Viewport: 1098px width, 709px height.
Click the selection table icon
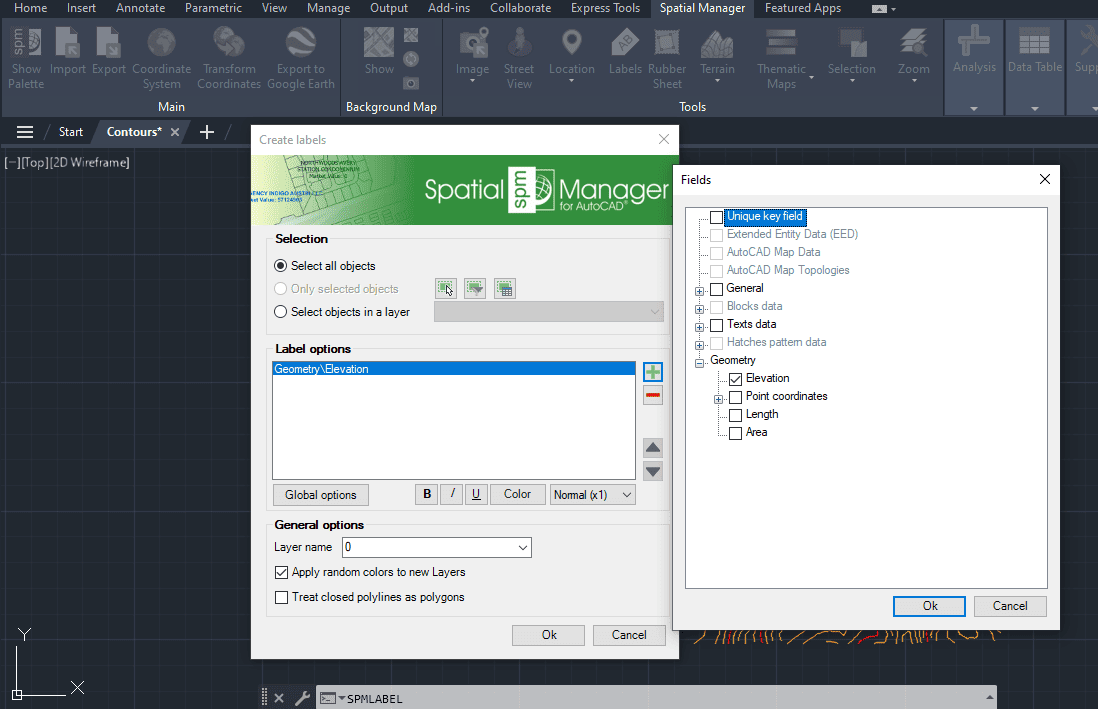[x=504, y=288]
